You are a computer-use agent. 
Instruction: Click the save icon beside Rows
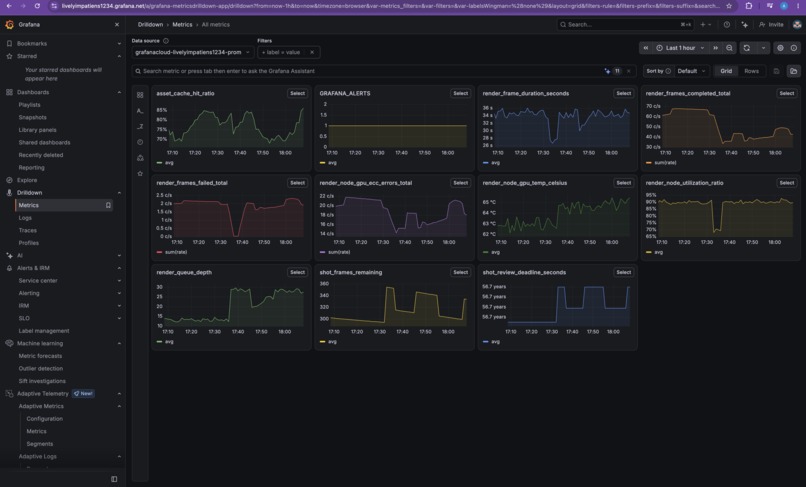click(x=777, y=71)
